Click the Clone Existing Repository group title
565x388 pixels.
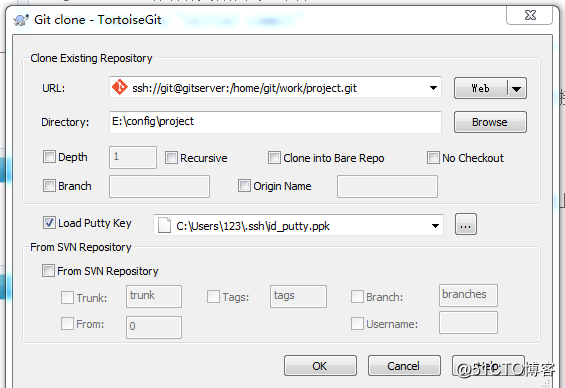click(x=91, y=58)
